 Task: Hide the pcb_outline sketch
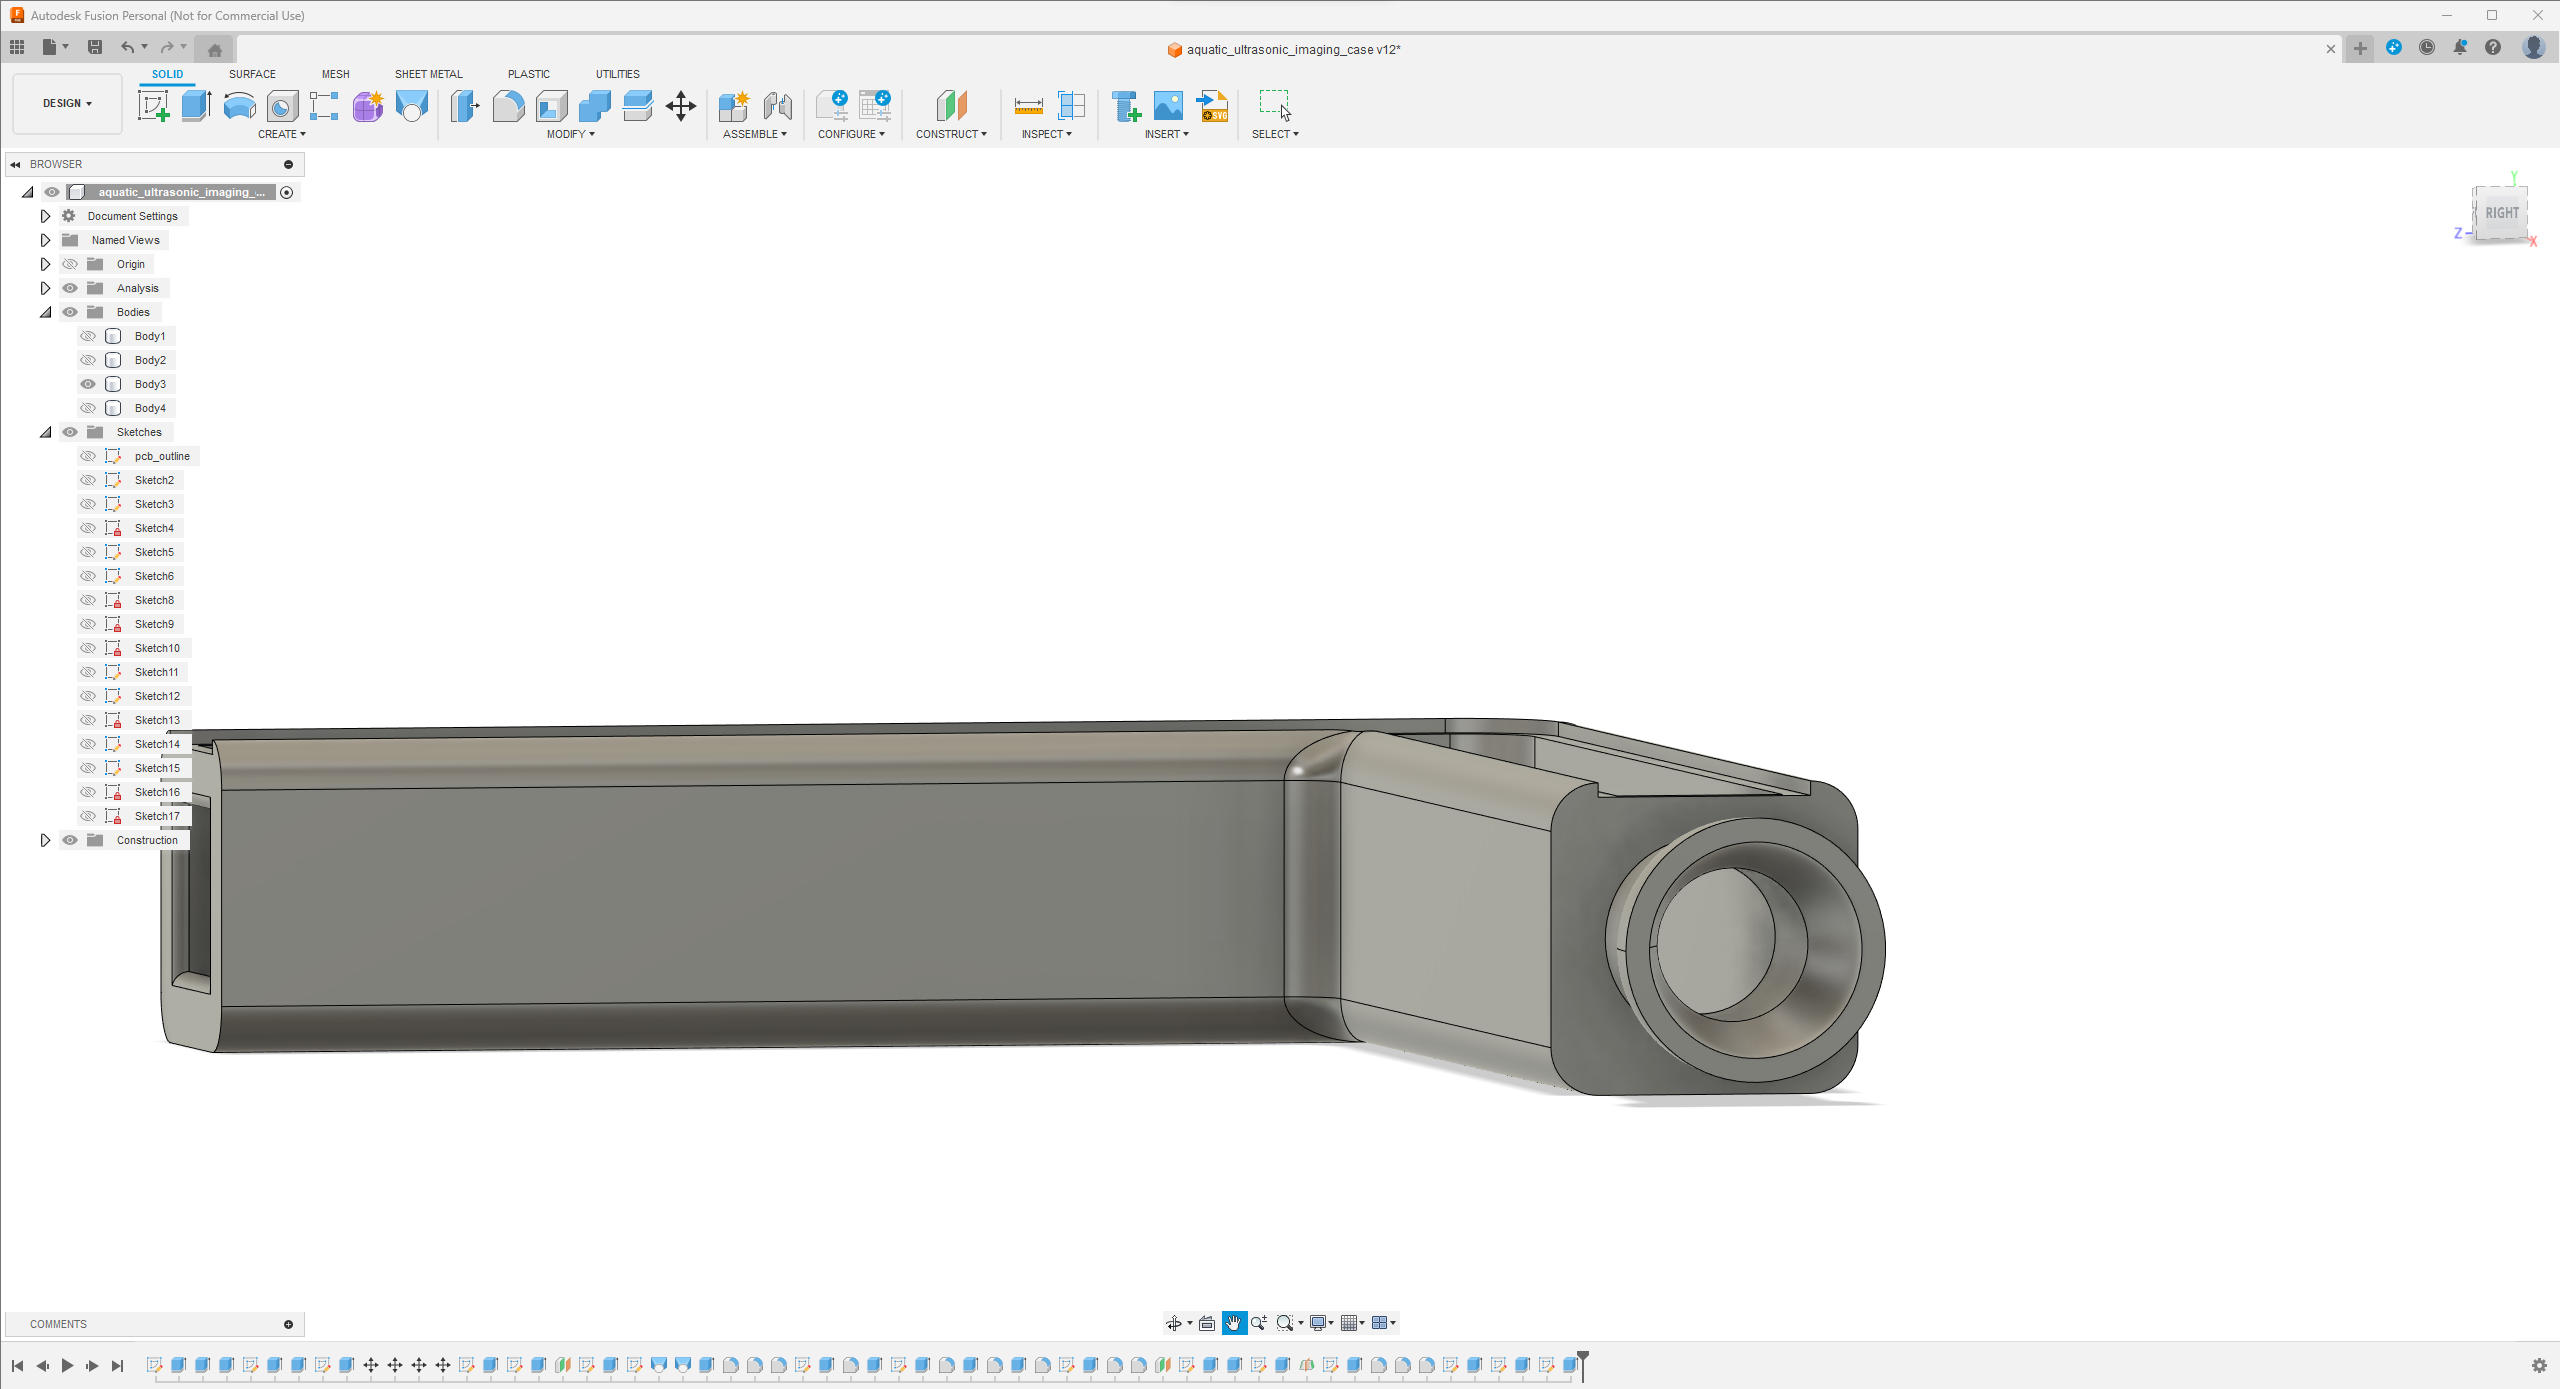pos(89,455)
